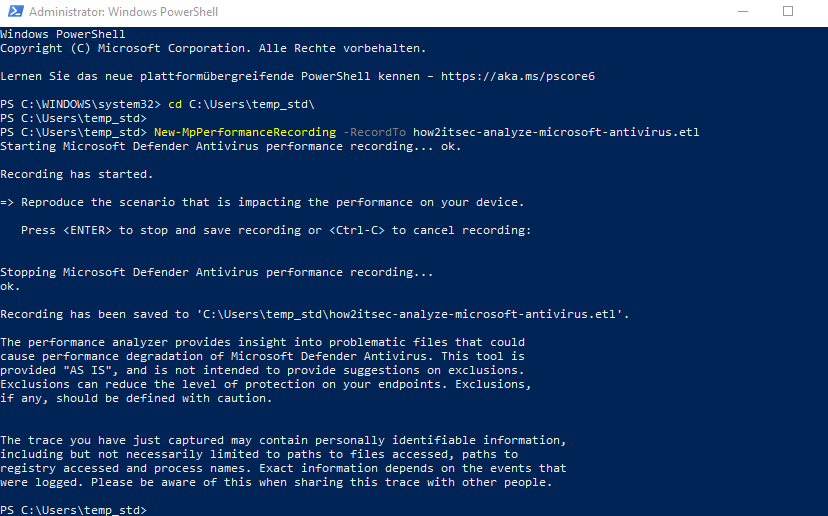Click the <ENTER> key hint text
Viewport: 828px width, 516px height.
tap(87, 230)
